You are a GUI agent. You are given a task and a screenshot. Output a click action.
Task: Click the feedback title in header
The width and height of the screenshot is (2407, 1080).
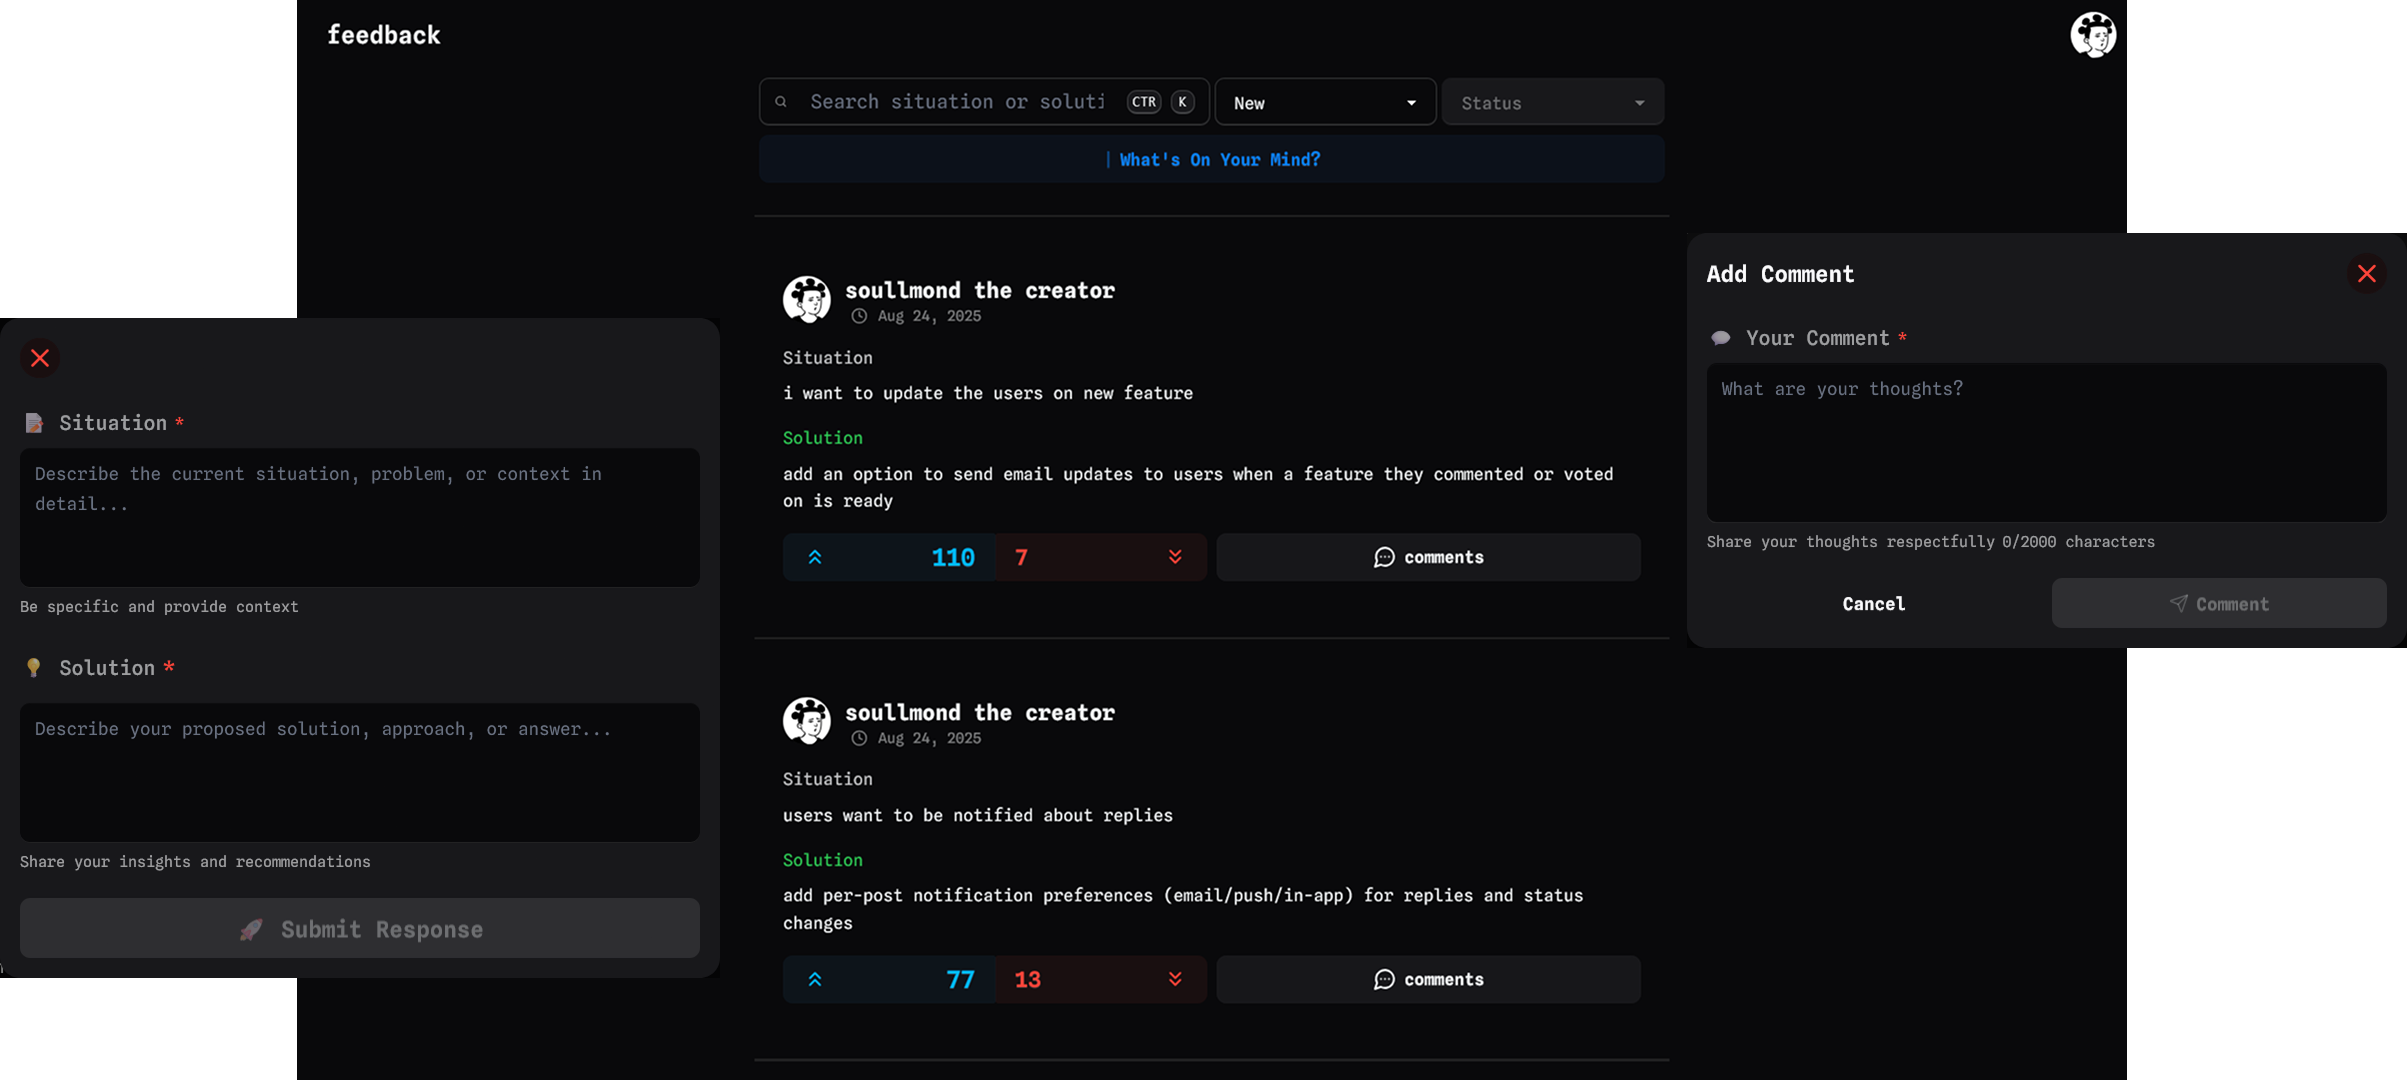(x=384, y=35)
